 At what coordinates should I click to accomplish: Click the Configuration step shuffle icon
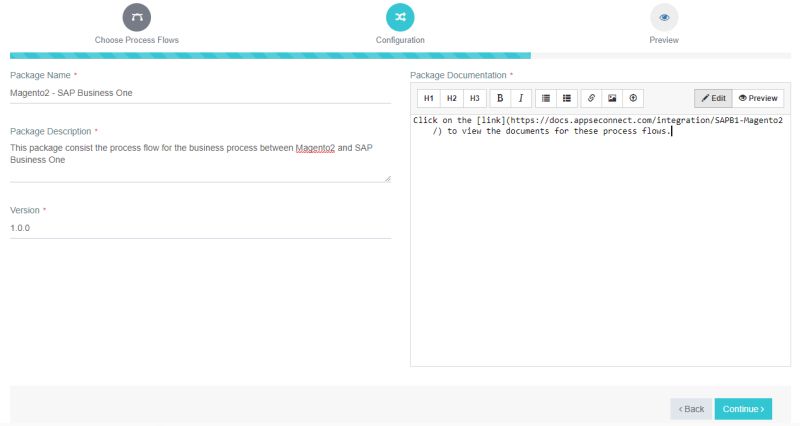tap(400, 17)
